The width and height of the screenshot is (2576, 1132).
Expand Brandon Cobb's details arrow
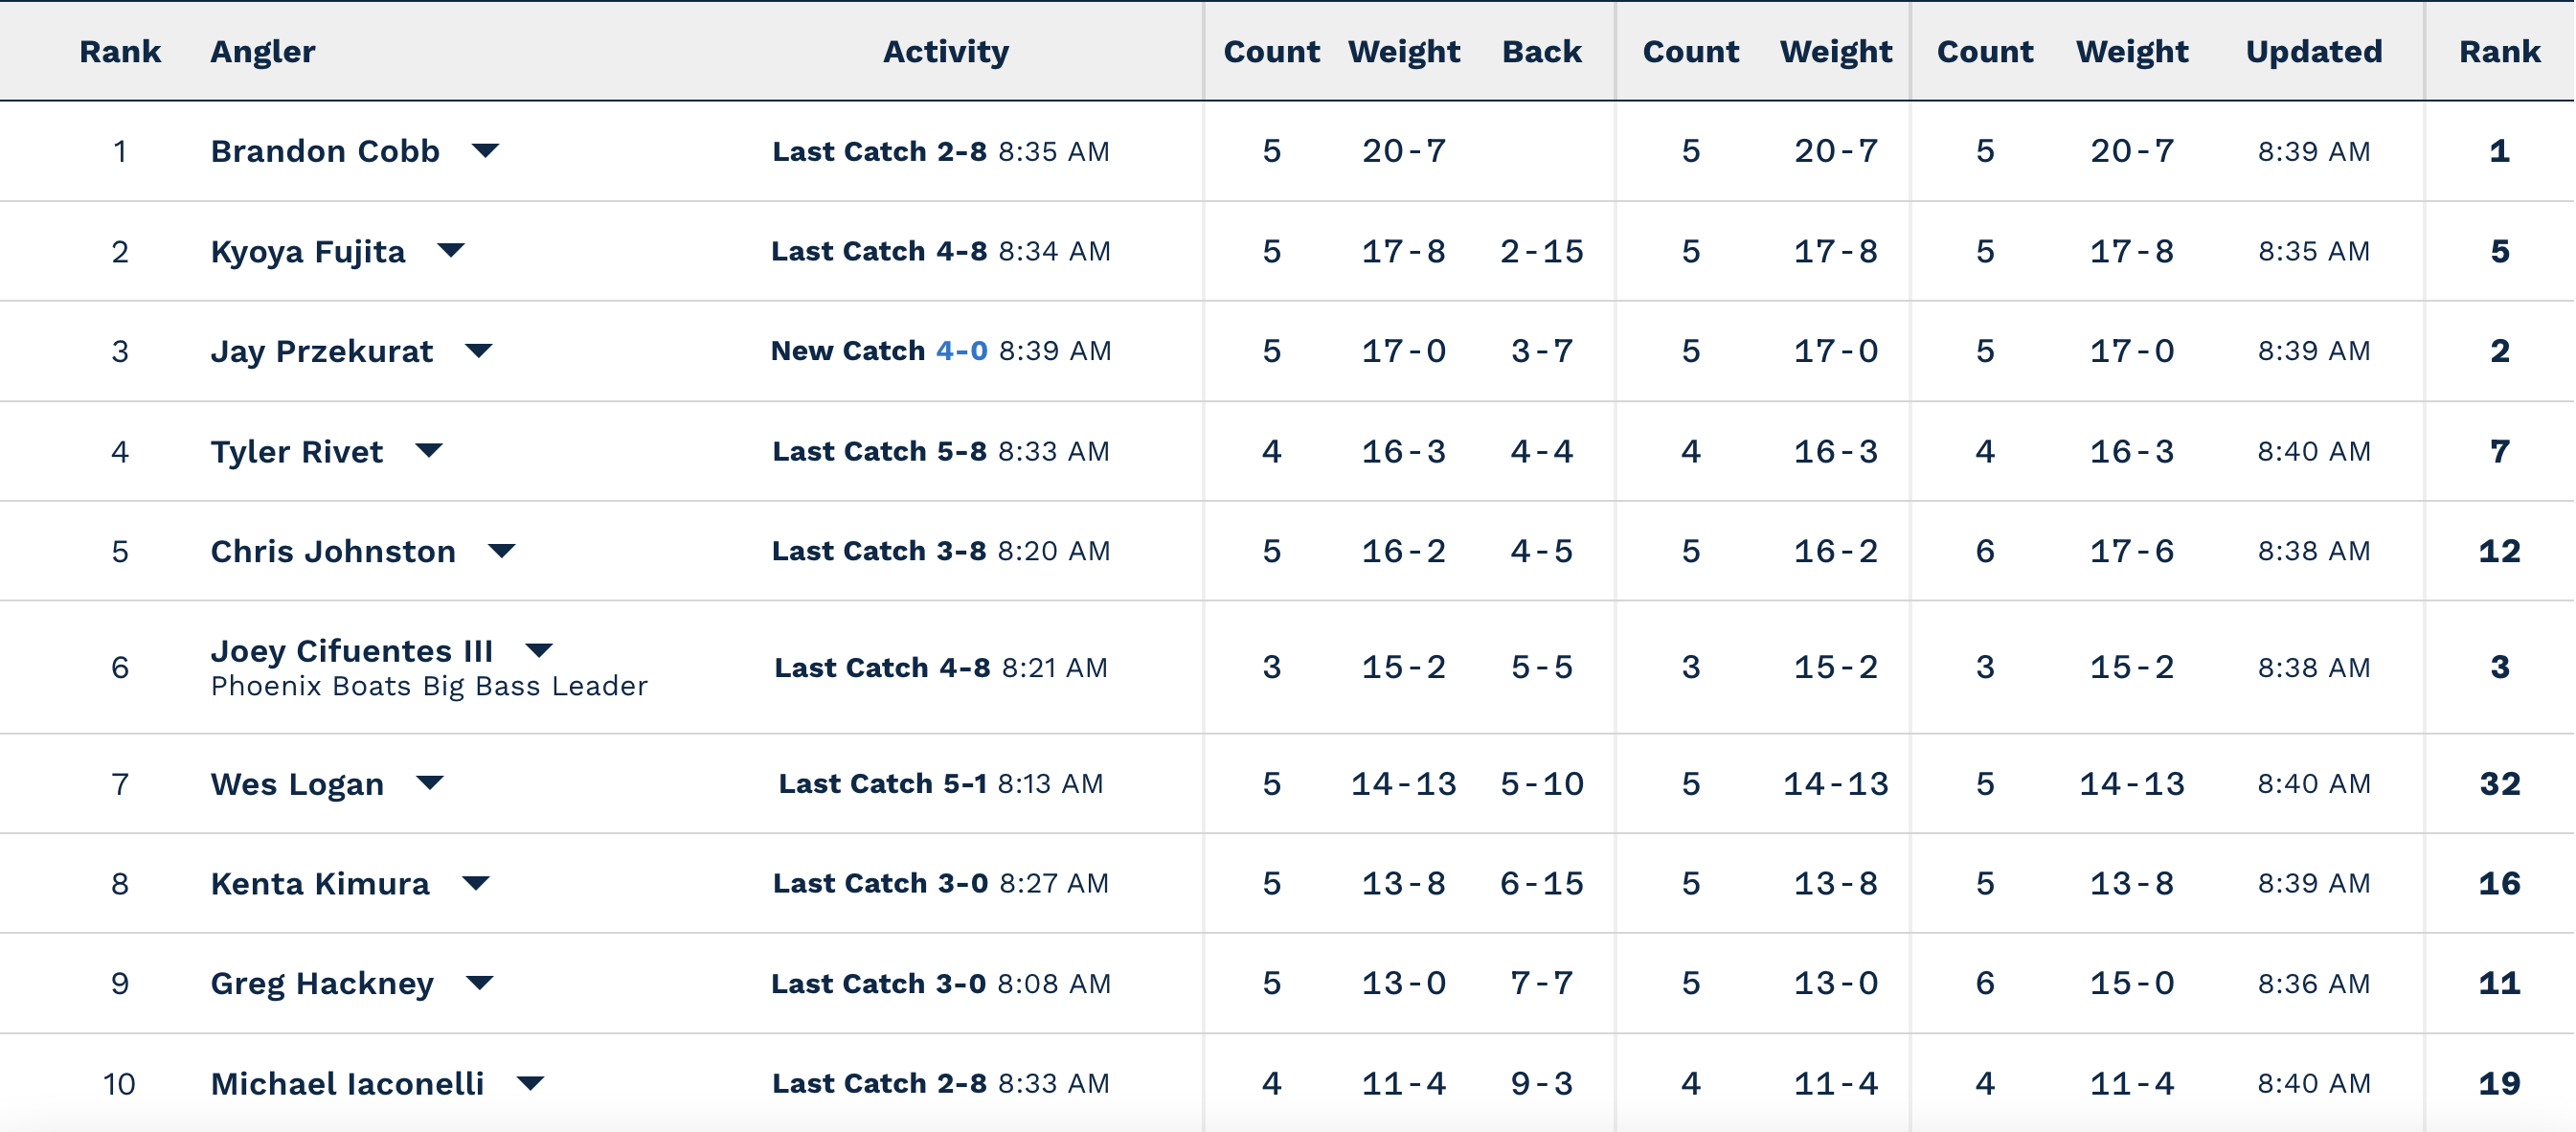coord(485,151)
